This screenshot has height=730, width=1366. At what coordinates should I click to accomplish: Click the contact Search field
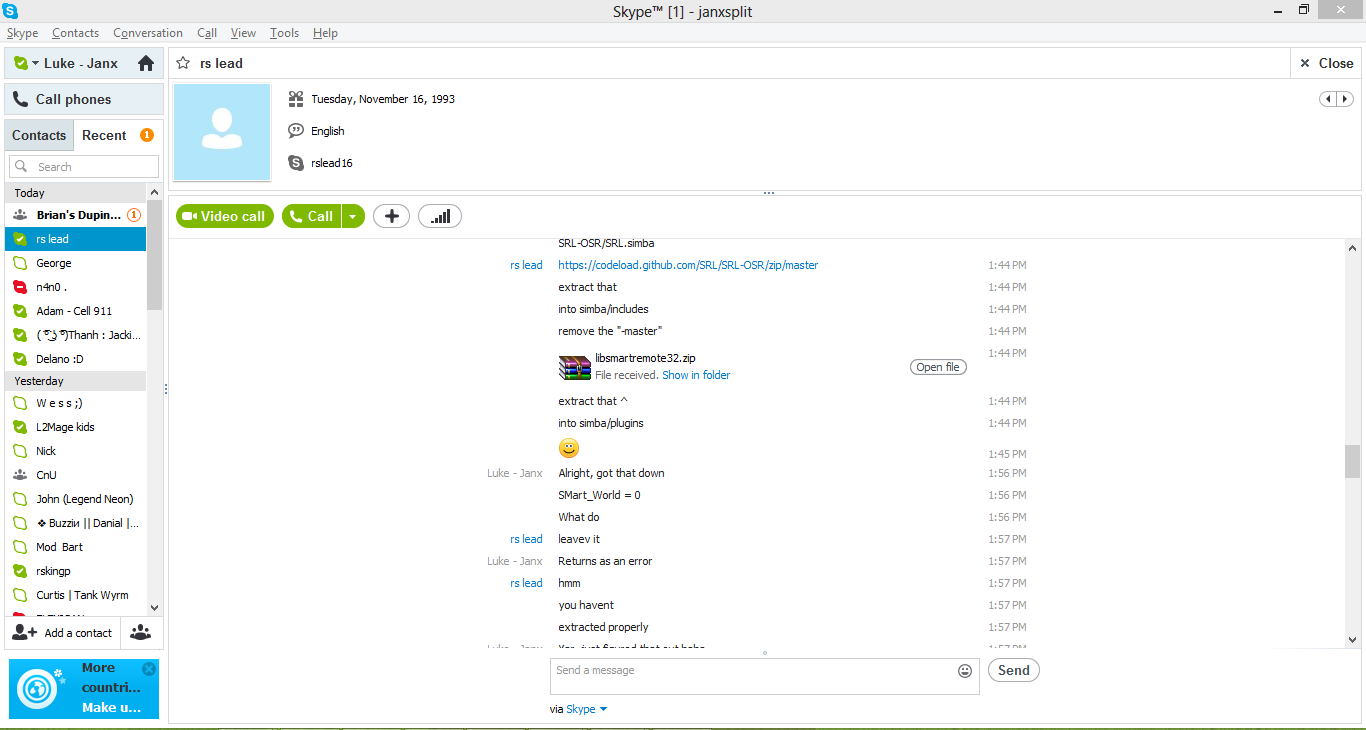click(84, 167)
